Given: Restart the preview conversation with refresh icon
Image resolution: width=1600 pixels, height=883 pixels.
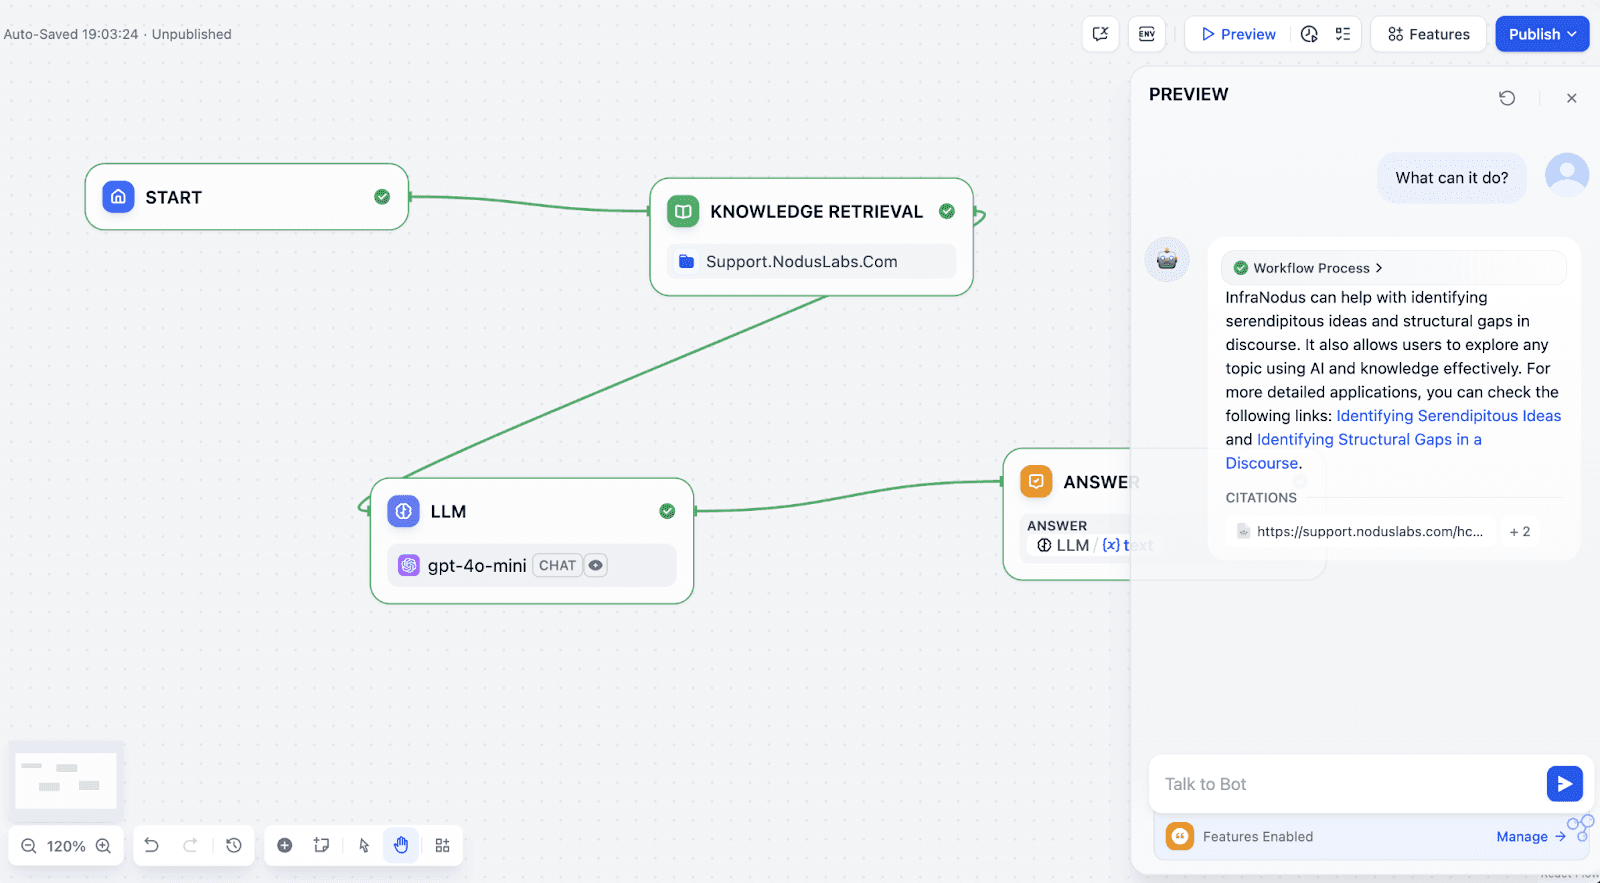Looking at the screenshot, I should (1507, 98).
